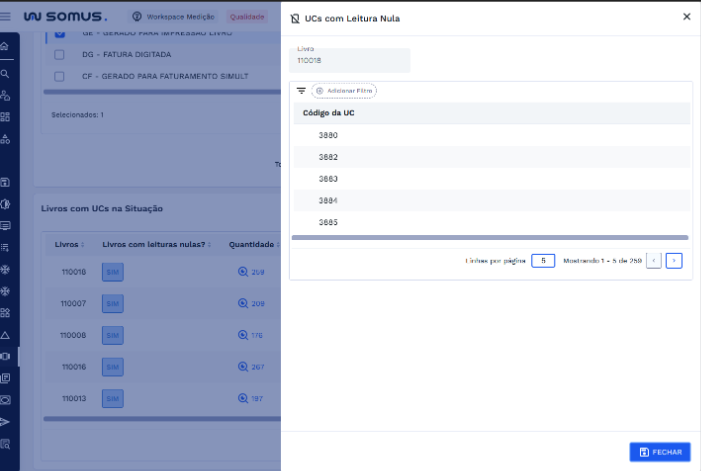701x471 pixels.
Task: Select UC code 3880 row
Action: click(x=492, y=135)
